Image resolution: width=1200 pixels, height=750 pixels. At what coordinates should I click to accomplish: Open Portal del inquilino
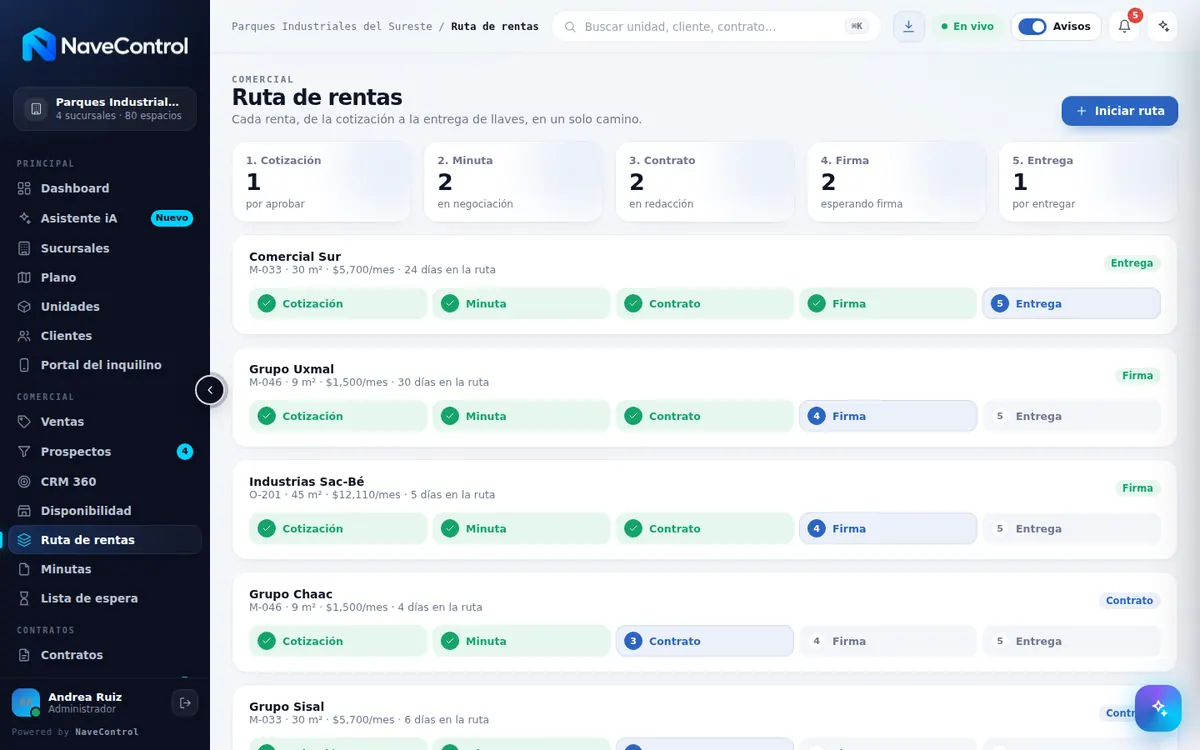[105, 365]
